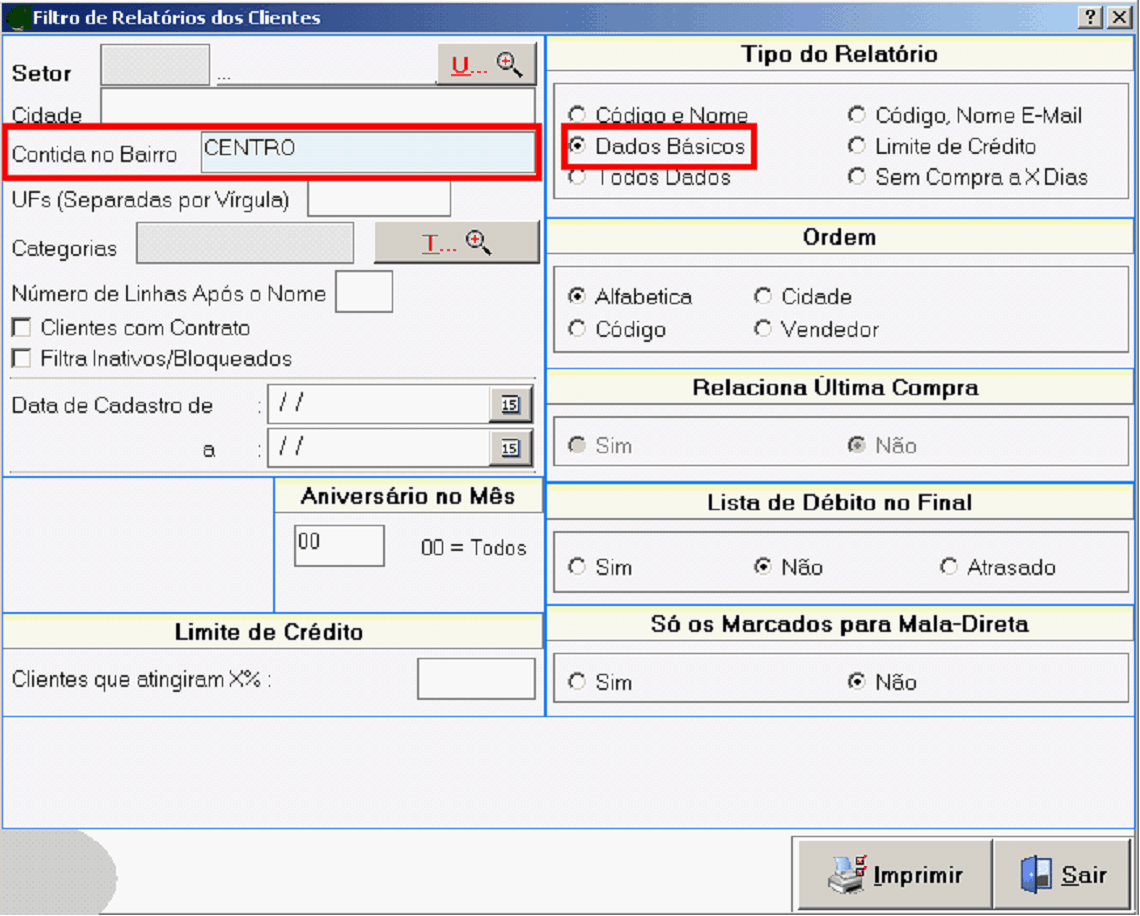Select Atrasado in Lista de Débito
This screenshot has width=1140, height=916.
click(x=949, y=567)
